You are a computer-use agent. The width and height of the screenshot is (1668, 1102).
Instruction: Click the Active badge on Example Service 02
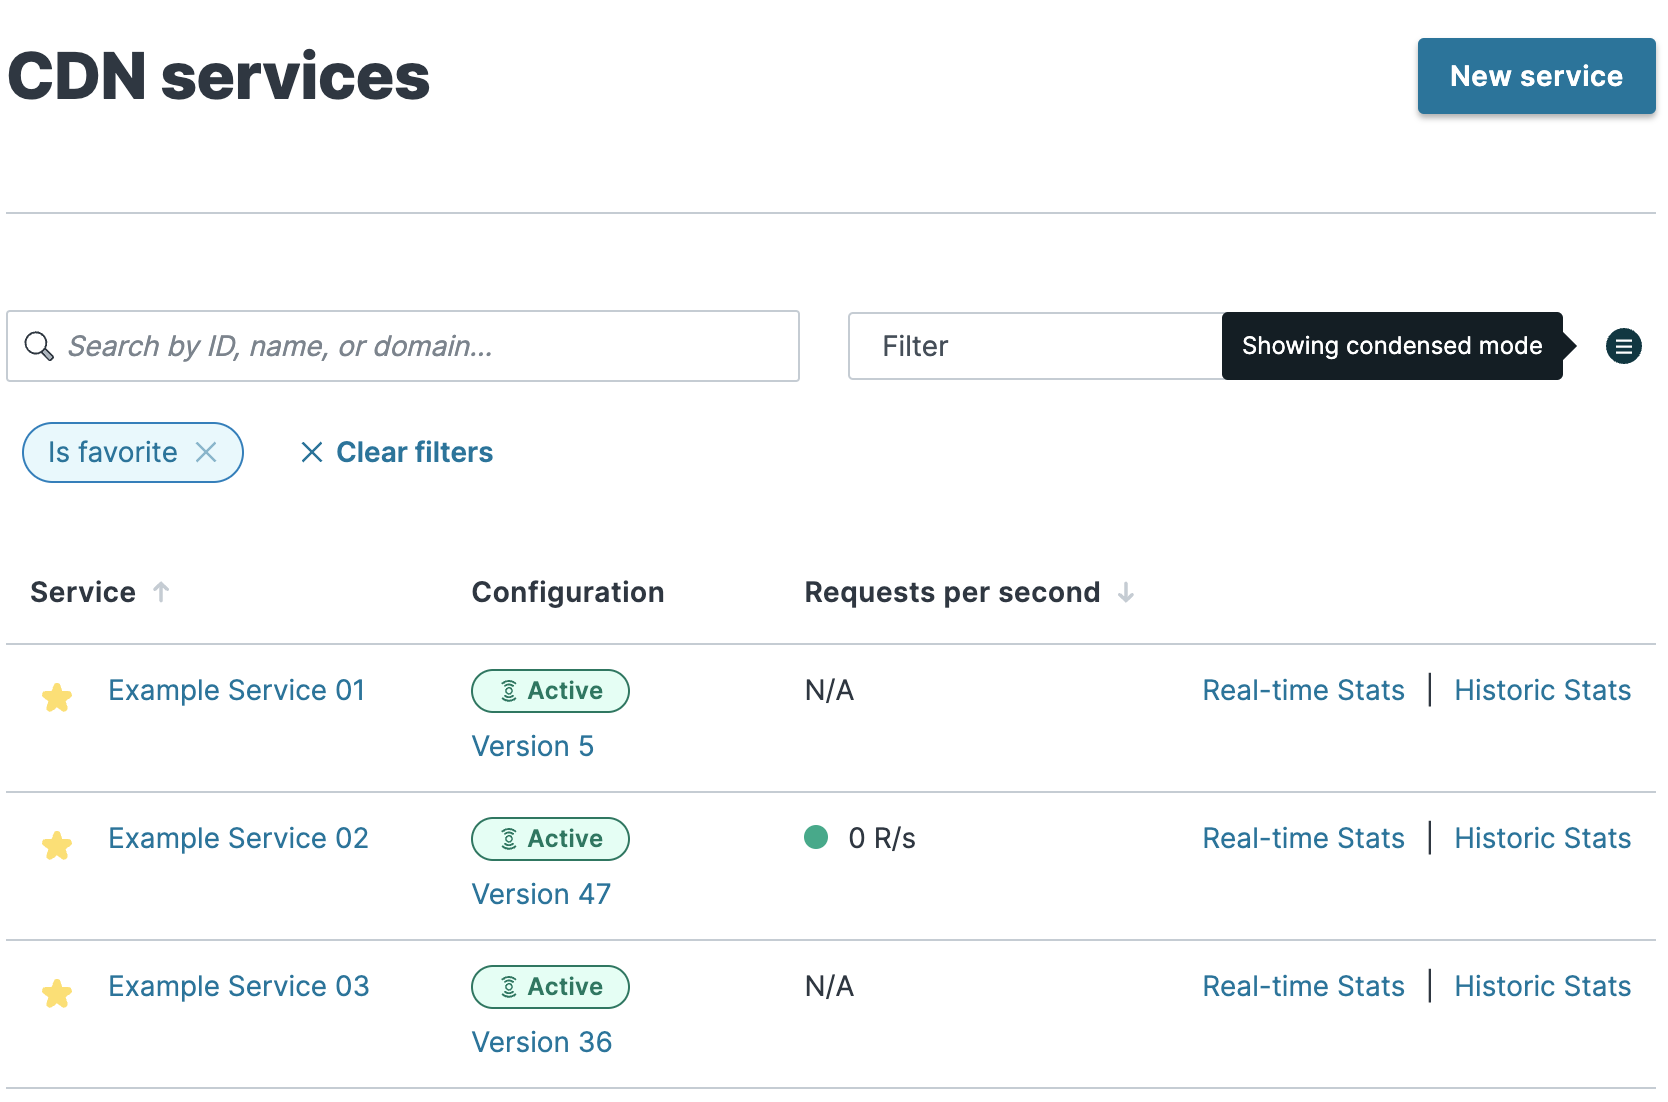tap(550, 838)
